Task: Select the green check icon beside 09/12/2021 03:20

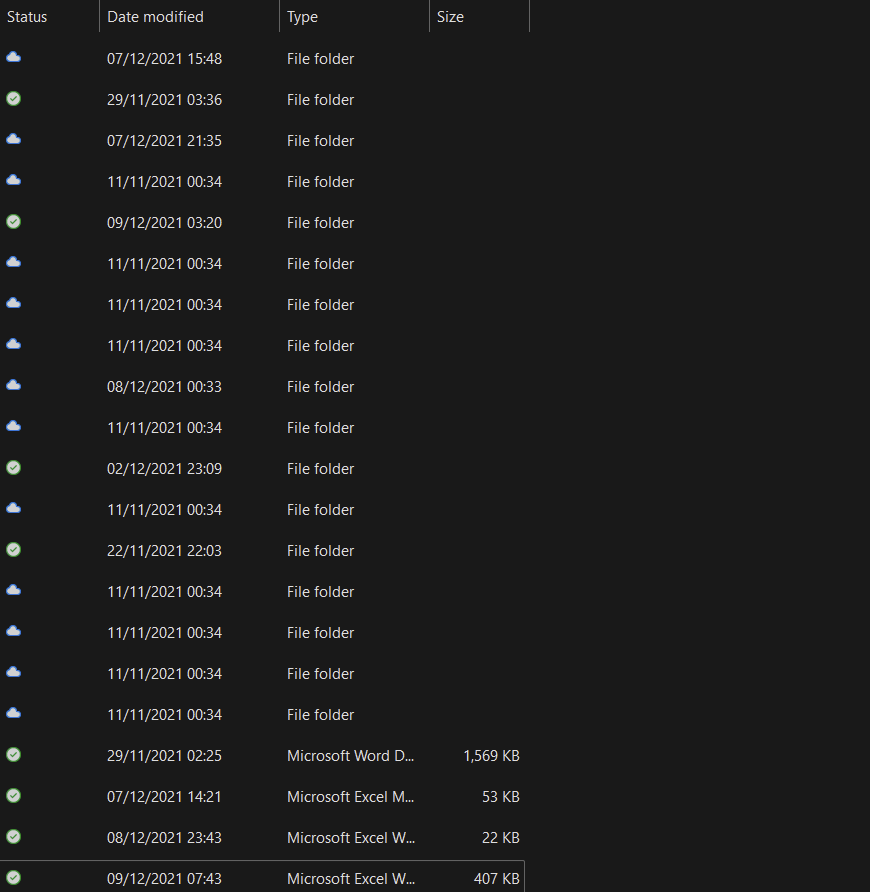Action: coord(14,222)
